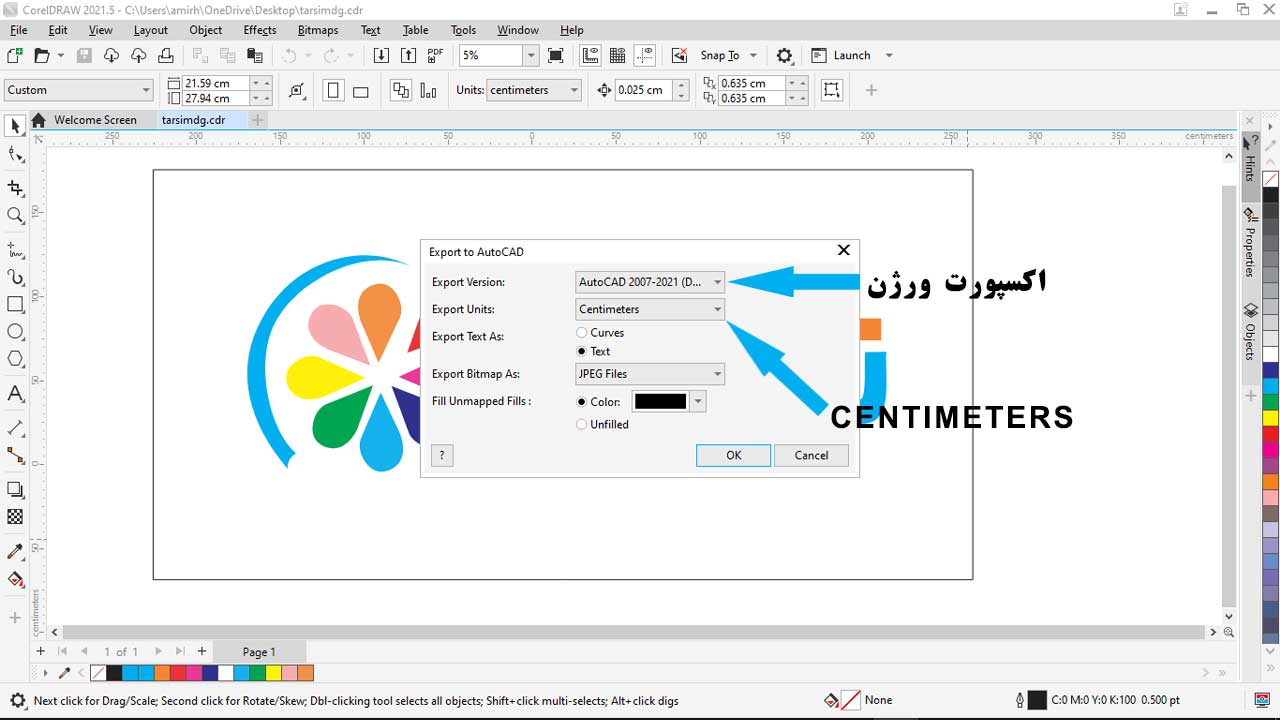Select the Zoom tool in toolbox

click(15, 215)
